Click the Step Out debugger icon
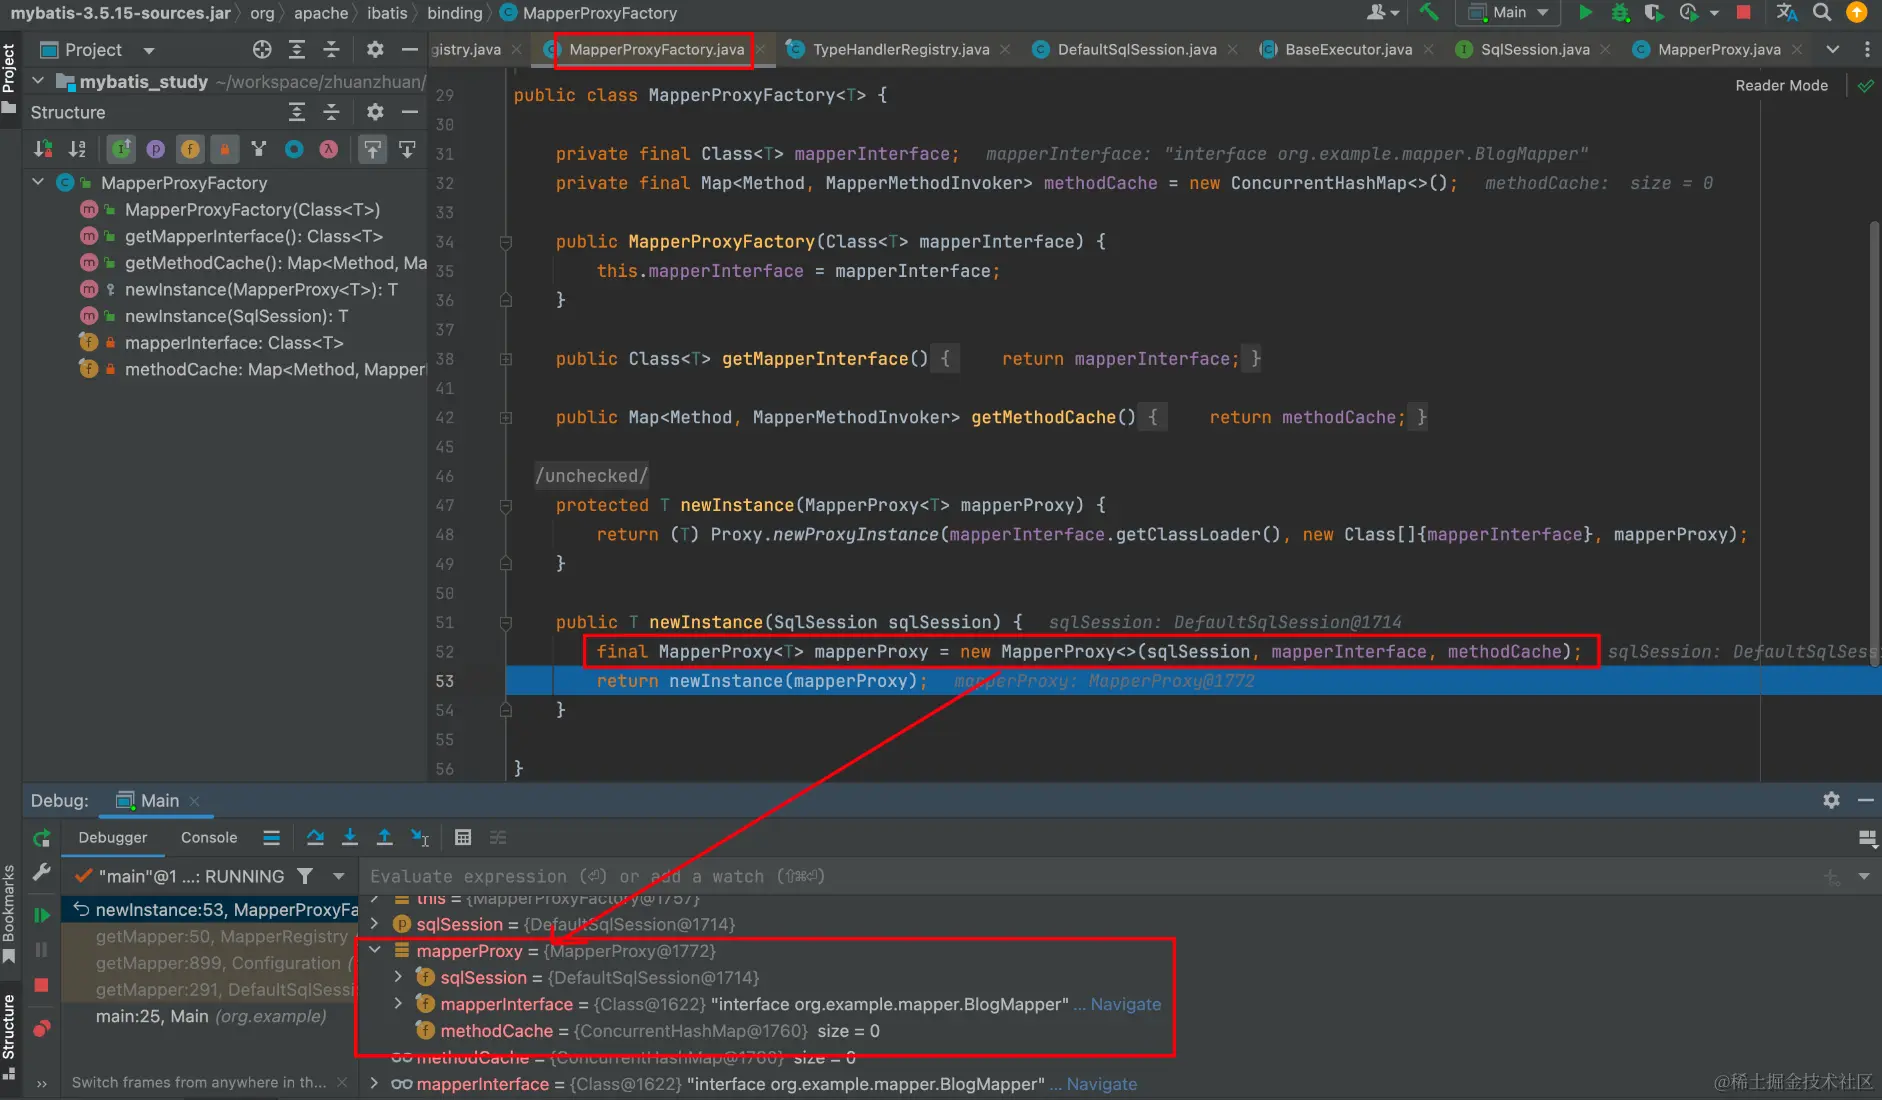1882x1100 pixels. click(385, 838)
